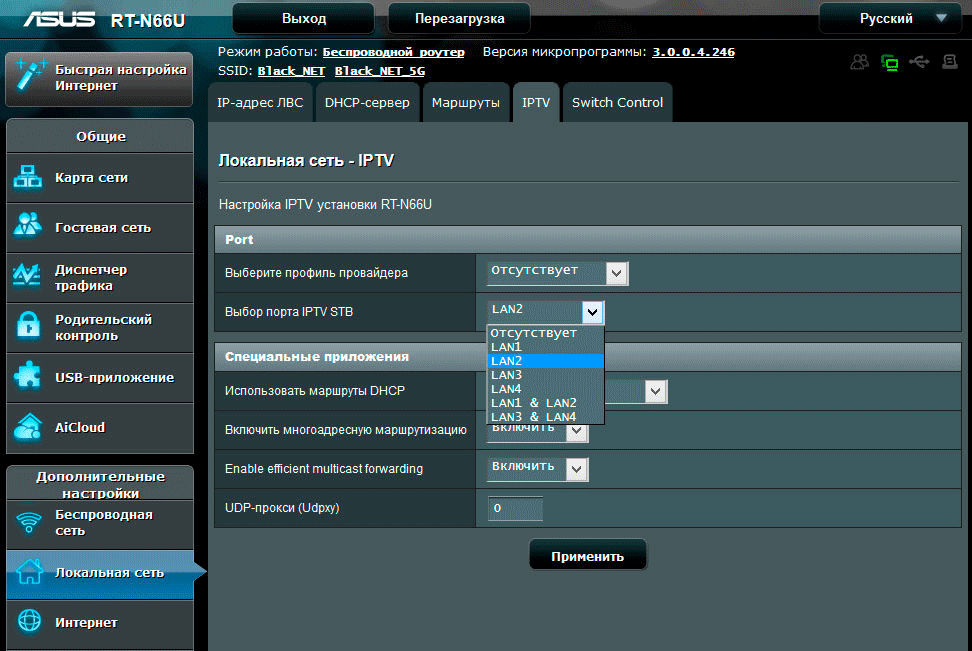Open 'Родительский контроль' menu label

pos(104,327)
